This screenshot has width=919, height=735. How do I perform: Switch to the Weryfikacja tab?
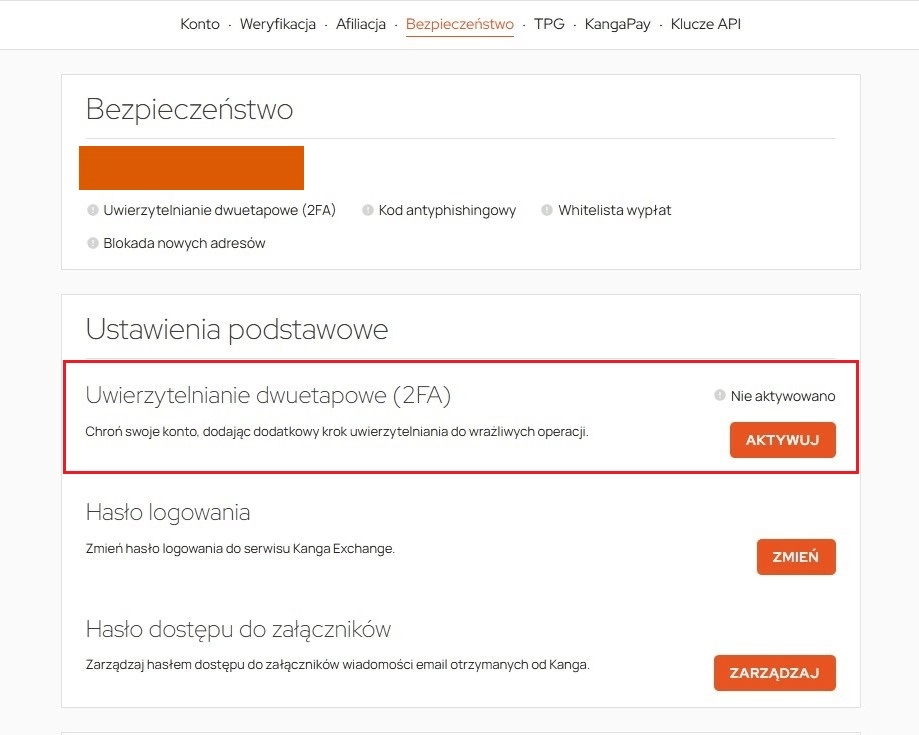(278, 24)
